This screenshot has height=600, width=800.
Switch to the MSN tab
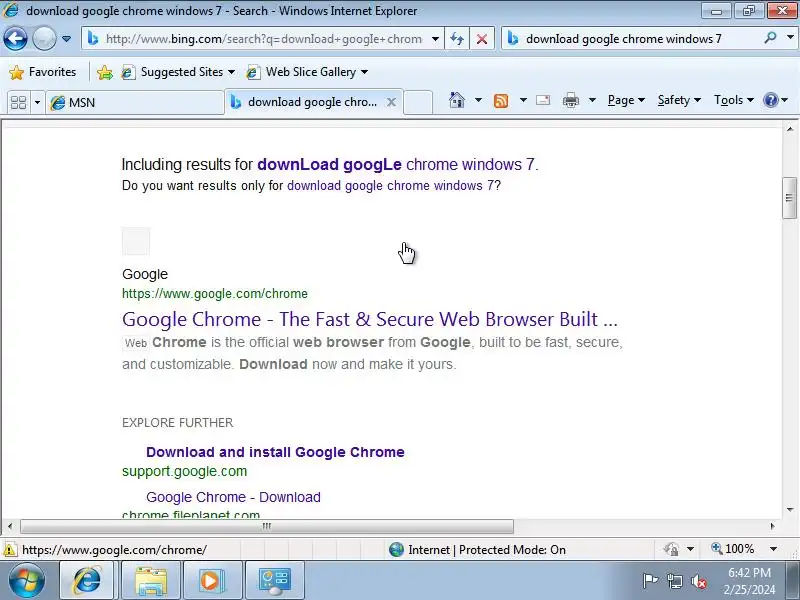(x=135, y=103)
